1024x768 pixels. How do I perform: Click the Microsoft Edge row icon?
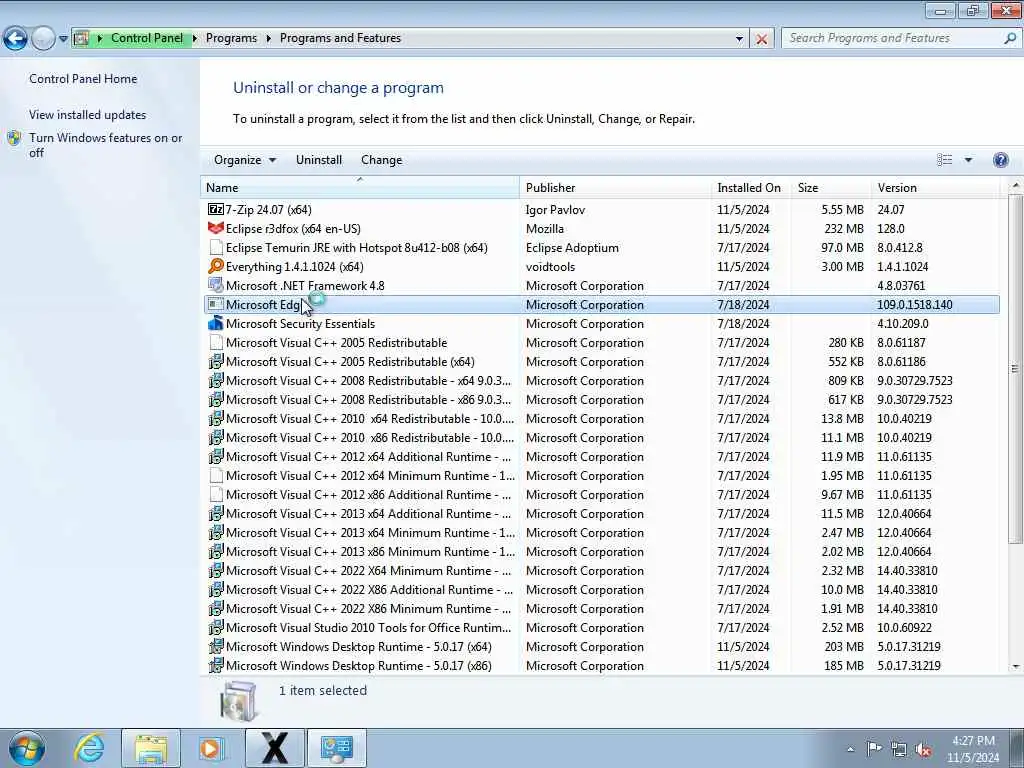click(x=216, y=304)
